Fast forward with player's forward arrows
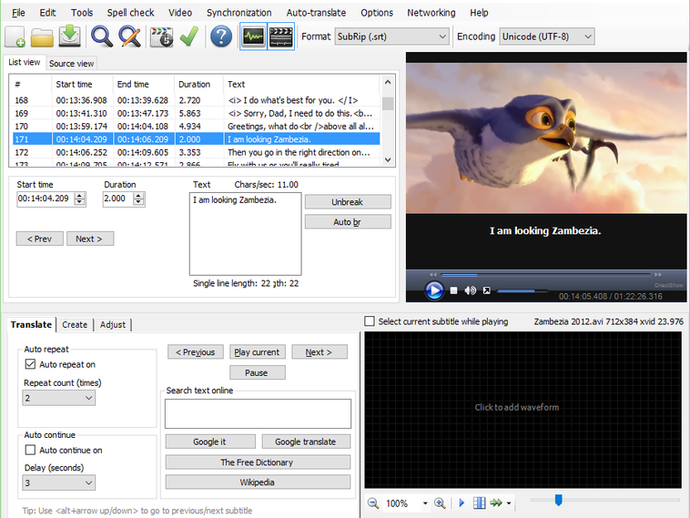The width and height of the screenshot is (690, 518). (657, 275)
